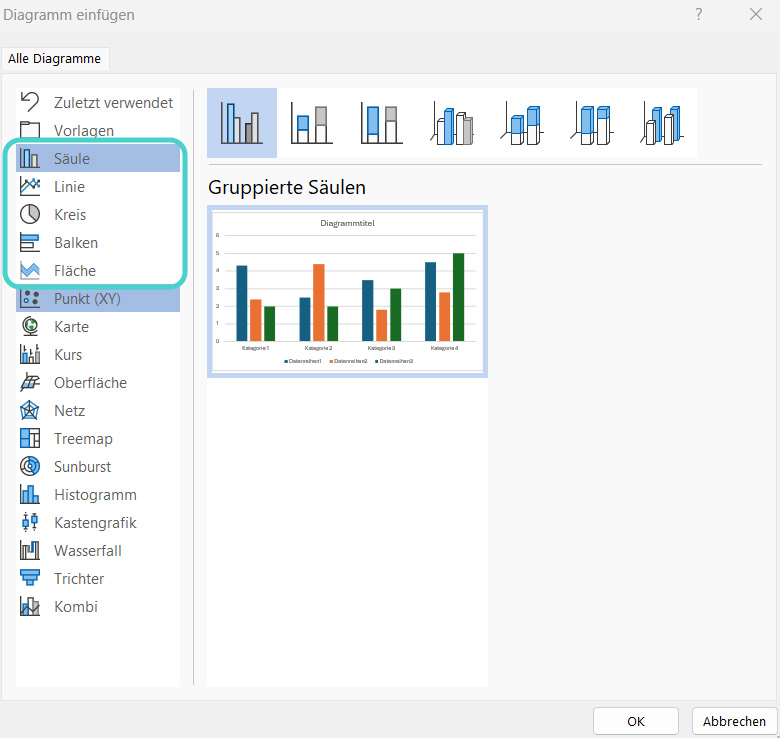Choose the Linie chart icon
The image size is (780, 738).
pos(30,186)
